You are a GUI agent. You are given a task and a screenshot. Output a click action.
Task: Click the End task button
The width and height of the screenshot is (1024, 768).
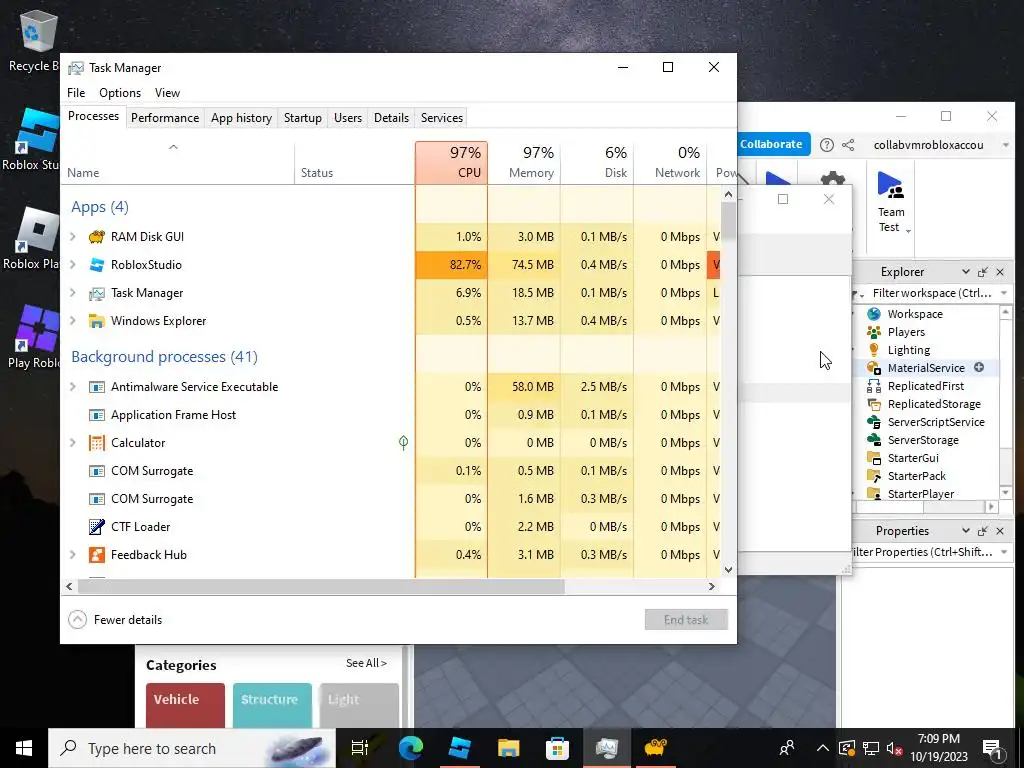[686, 620]
